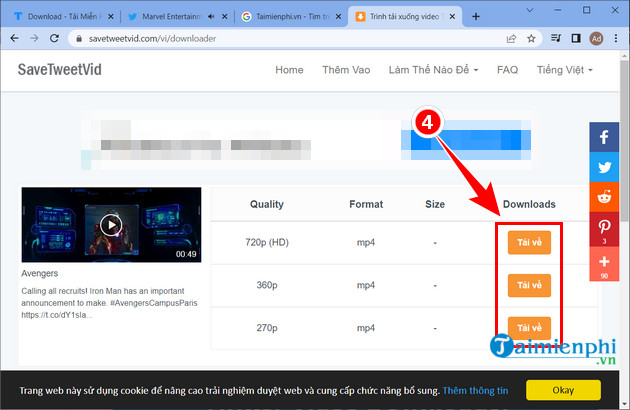The image size is (630, 410).
Task: Switch to the Marvel Entertainment tab
Action: pos(171,16)
